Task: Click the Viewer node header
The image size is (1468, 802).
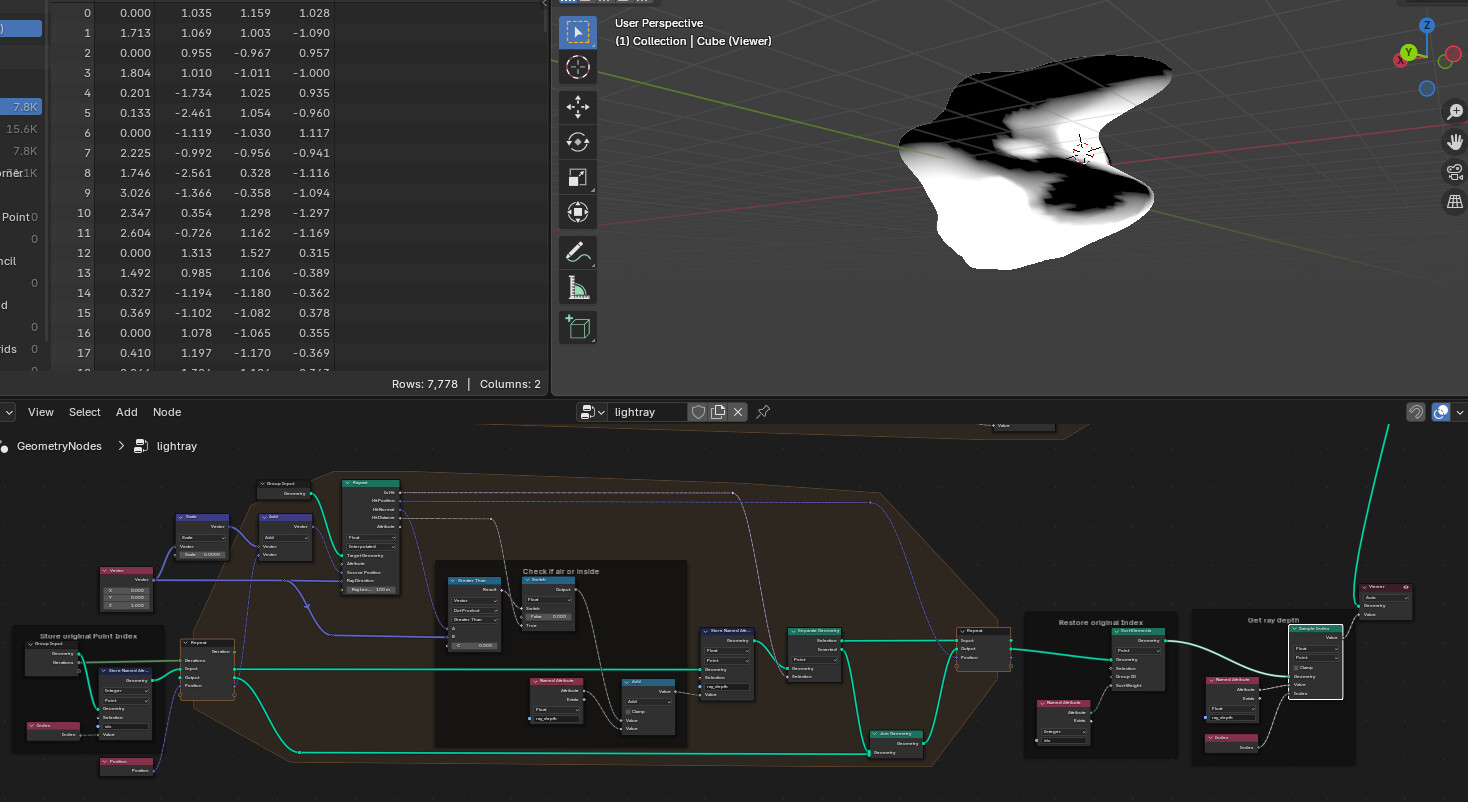Action: [1386, 587]
